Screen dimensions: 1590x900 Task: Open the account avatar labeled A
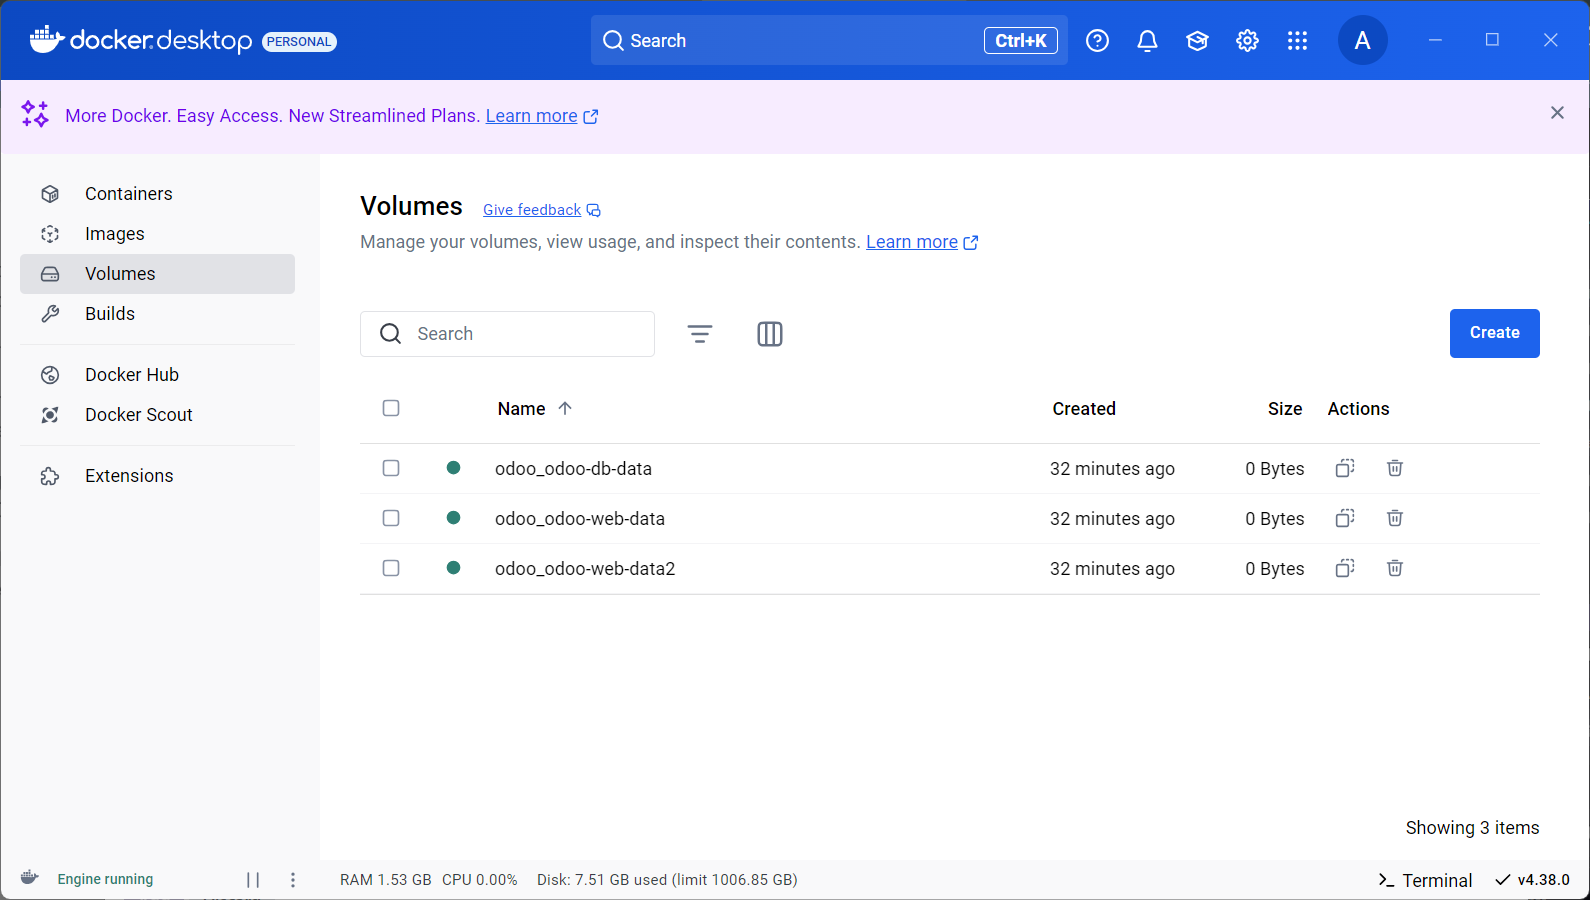click(x=1362, y=41)
